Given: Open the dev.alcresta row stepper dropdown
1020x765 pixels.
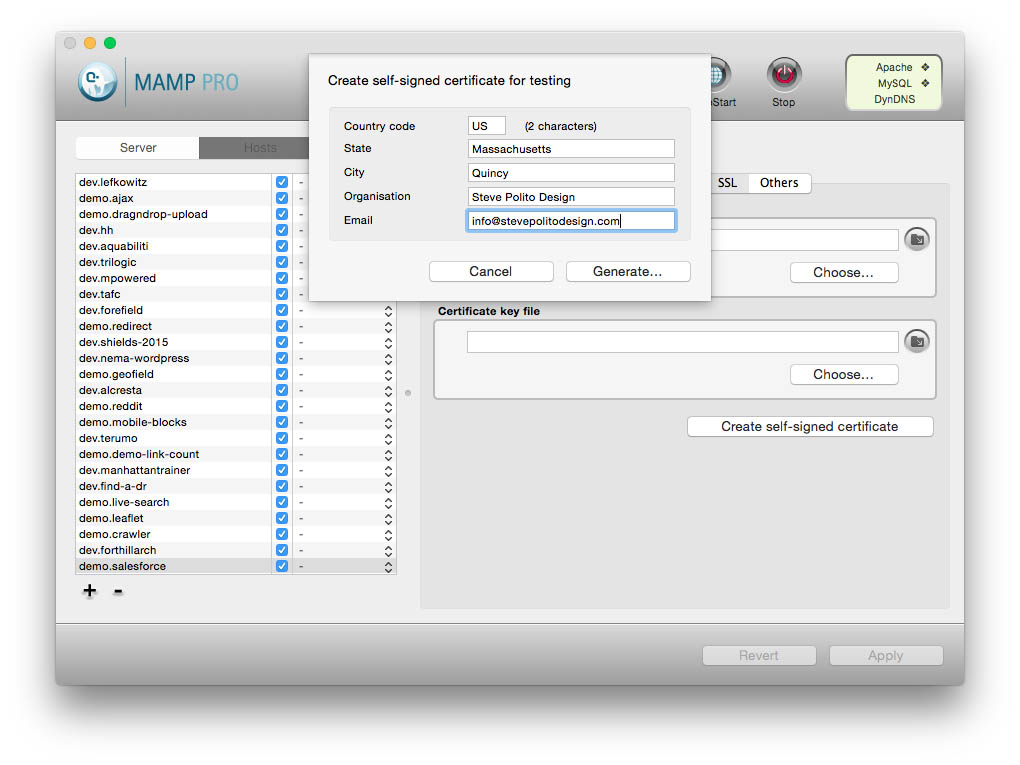Looking at the screenshot, I should (388, 390).
